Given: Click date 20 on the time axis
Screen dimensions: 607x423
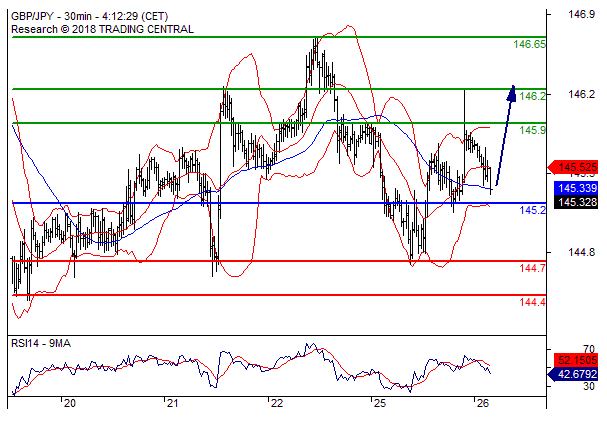Looking at the screenshot, I should point(69,404).
